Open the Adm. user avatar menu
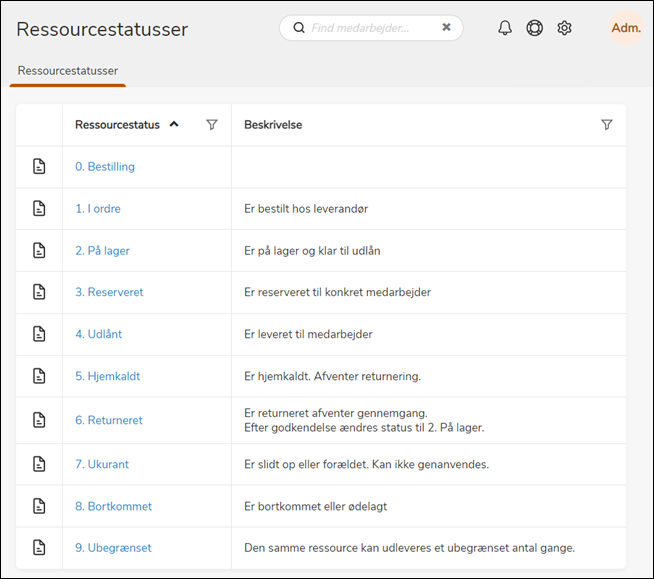This screenshot has width=654, height=579. click(x=626, y=28)
